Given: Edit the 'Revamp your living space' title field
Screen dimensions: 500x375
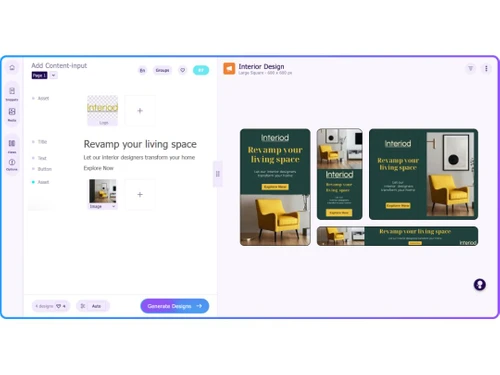Looking at the screenshot, I should (x=140, y=144).
